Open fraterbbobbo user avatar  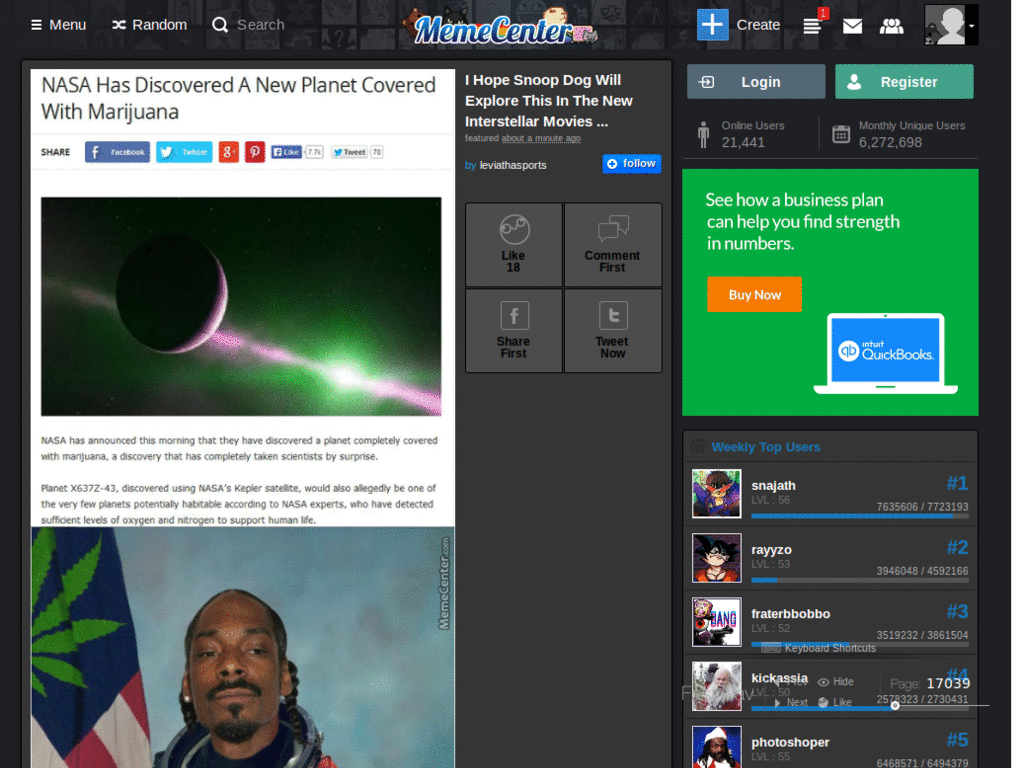click(716, 622)
